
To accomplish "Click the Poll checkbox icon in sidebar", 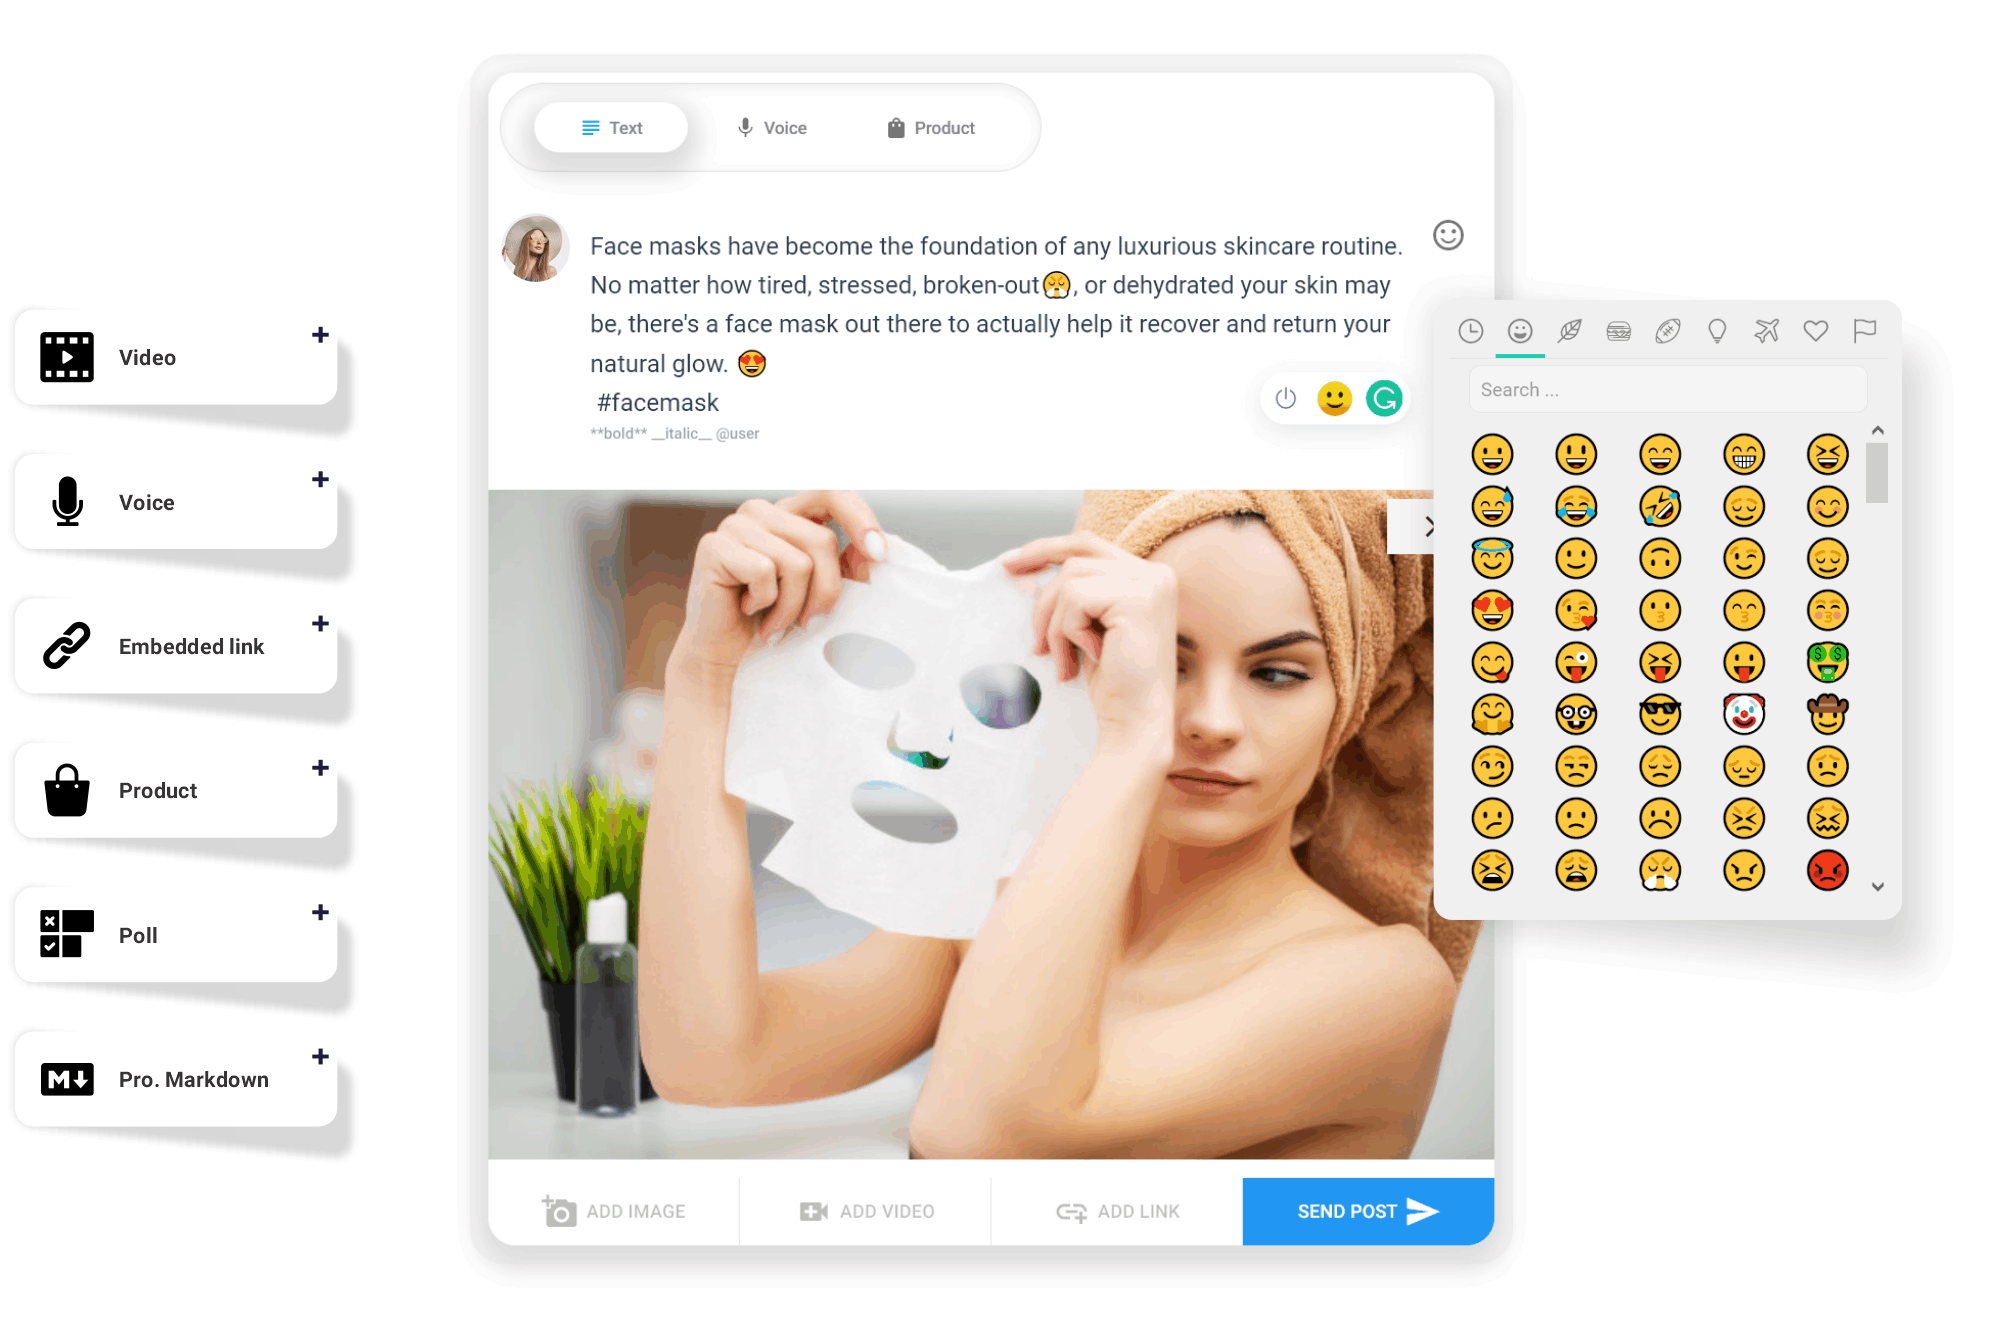I will pyautogui.click(x=65, y=933).
